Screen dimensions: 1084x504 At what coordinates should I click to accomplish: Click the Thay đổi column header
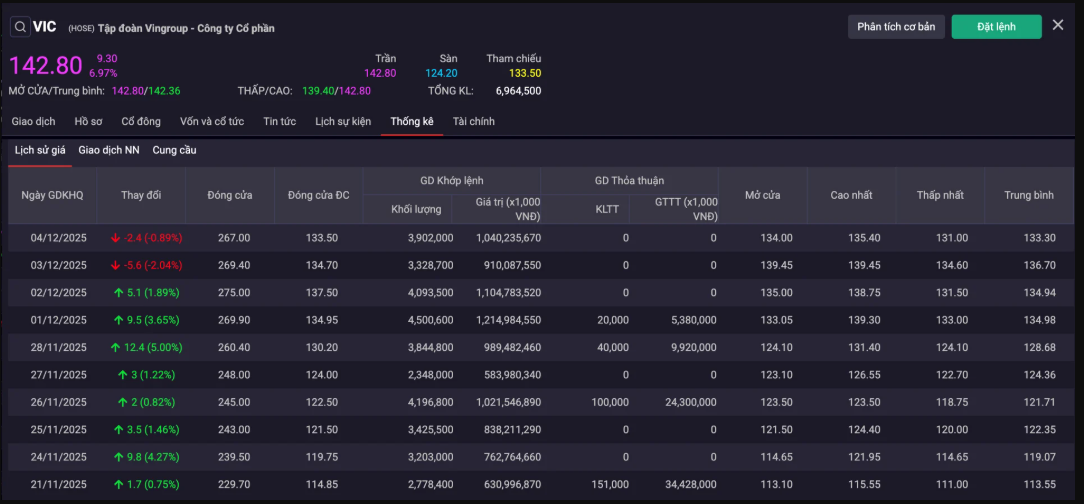pos(140,195)
